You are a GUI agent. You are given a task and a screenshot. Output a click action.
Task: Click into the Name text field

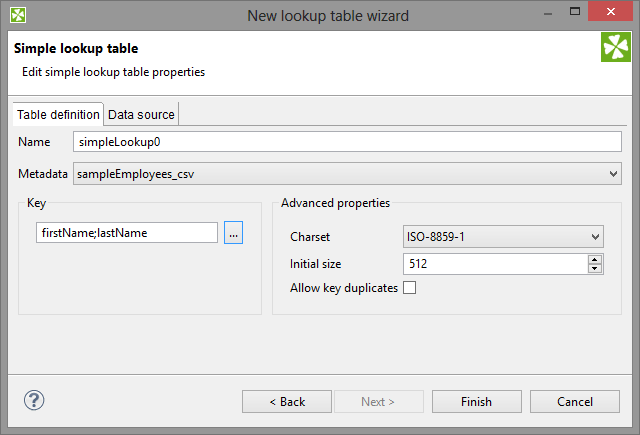(x=348, y=142)
